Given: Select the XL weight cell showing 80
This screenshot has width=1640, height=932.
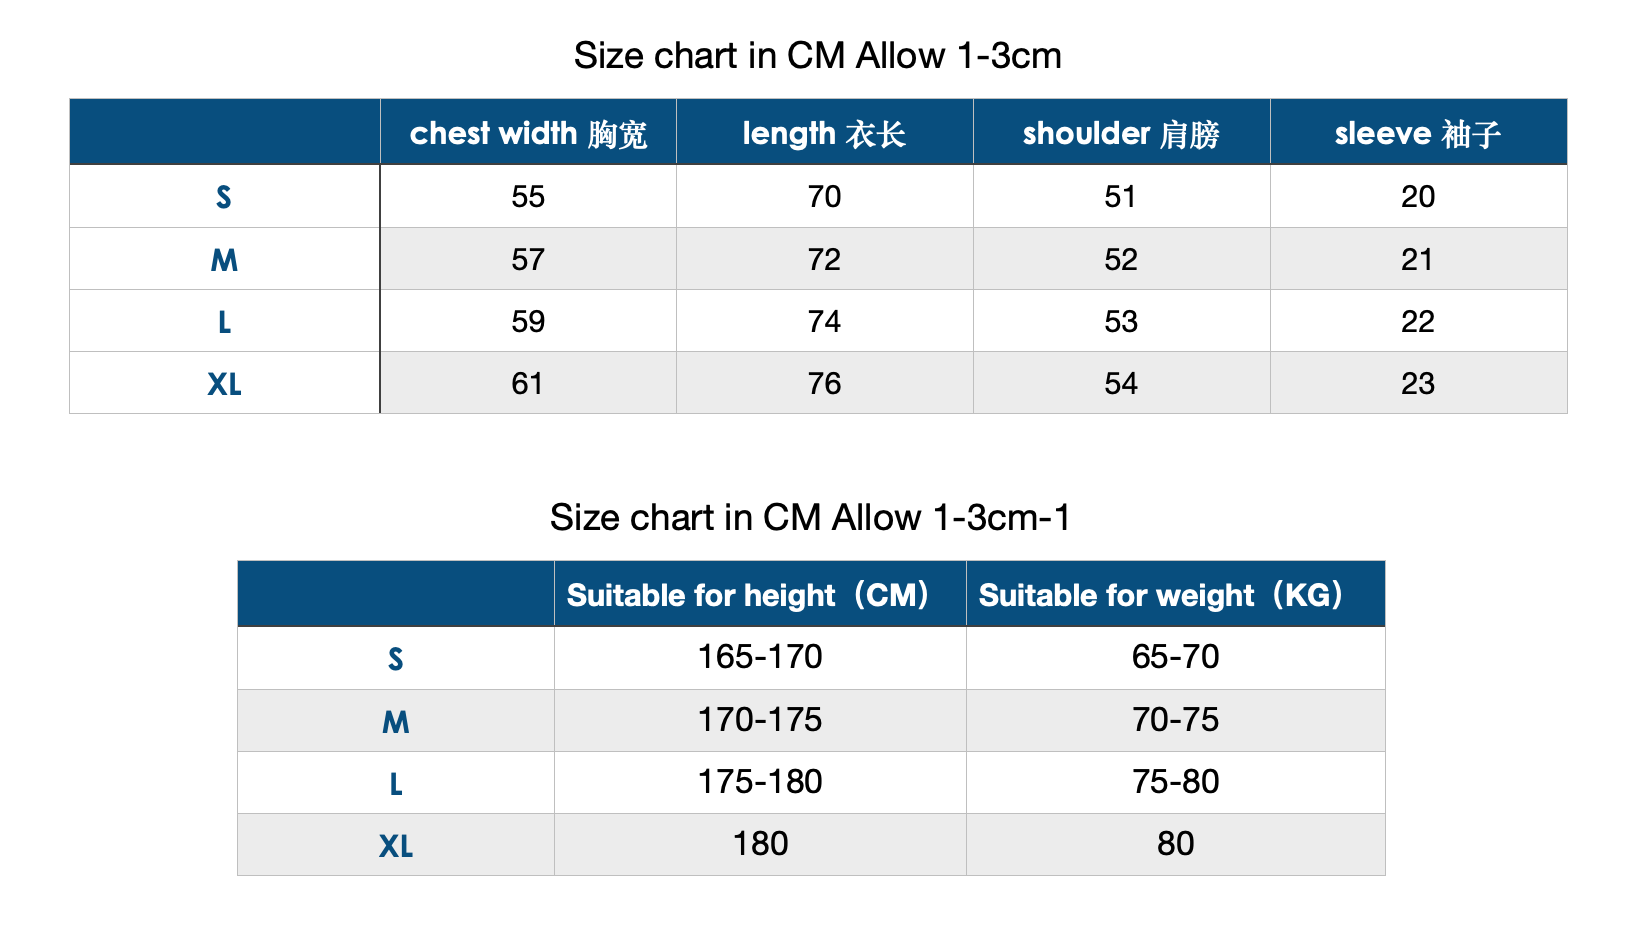Looking at the screenshot, I should click(x=1175, y=844).
